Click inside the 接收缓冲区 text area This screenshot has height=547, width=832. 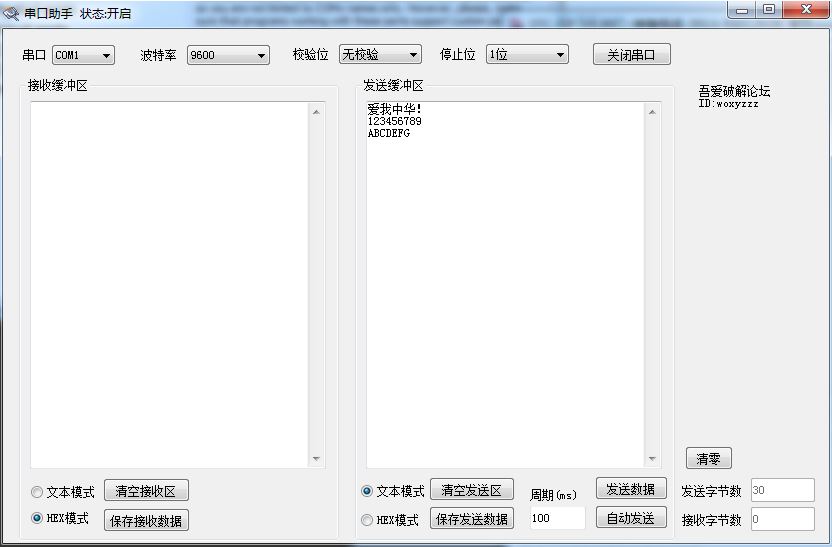click(169, 284)
